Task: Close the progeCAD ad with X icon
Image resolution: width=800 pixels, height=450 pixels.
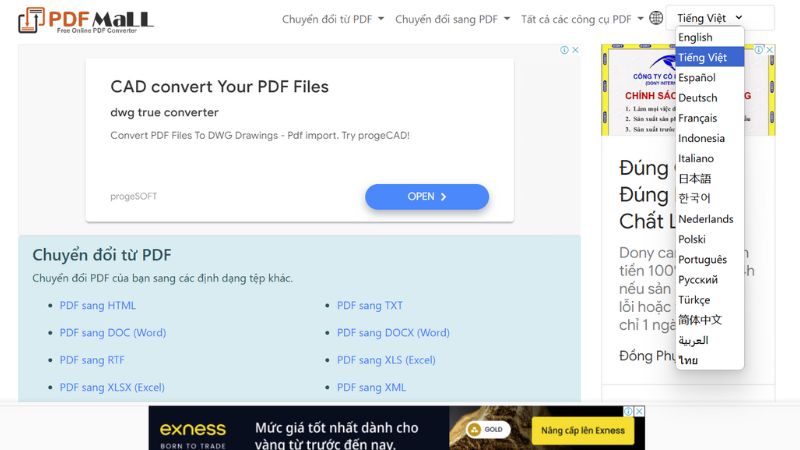Action: (x=575, y=50)
